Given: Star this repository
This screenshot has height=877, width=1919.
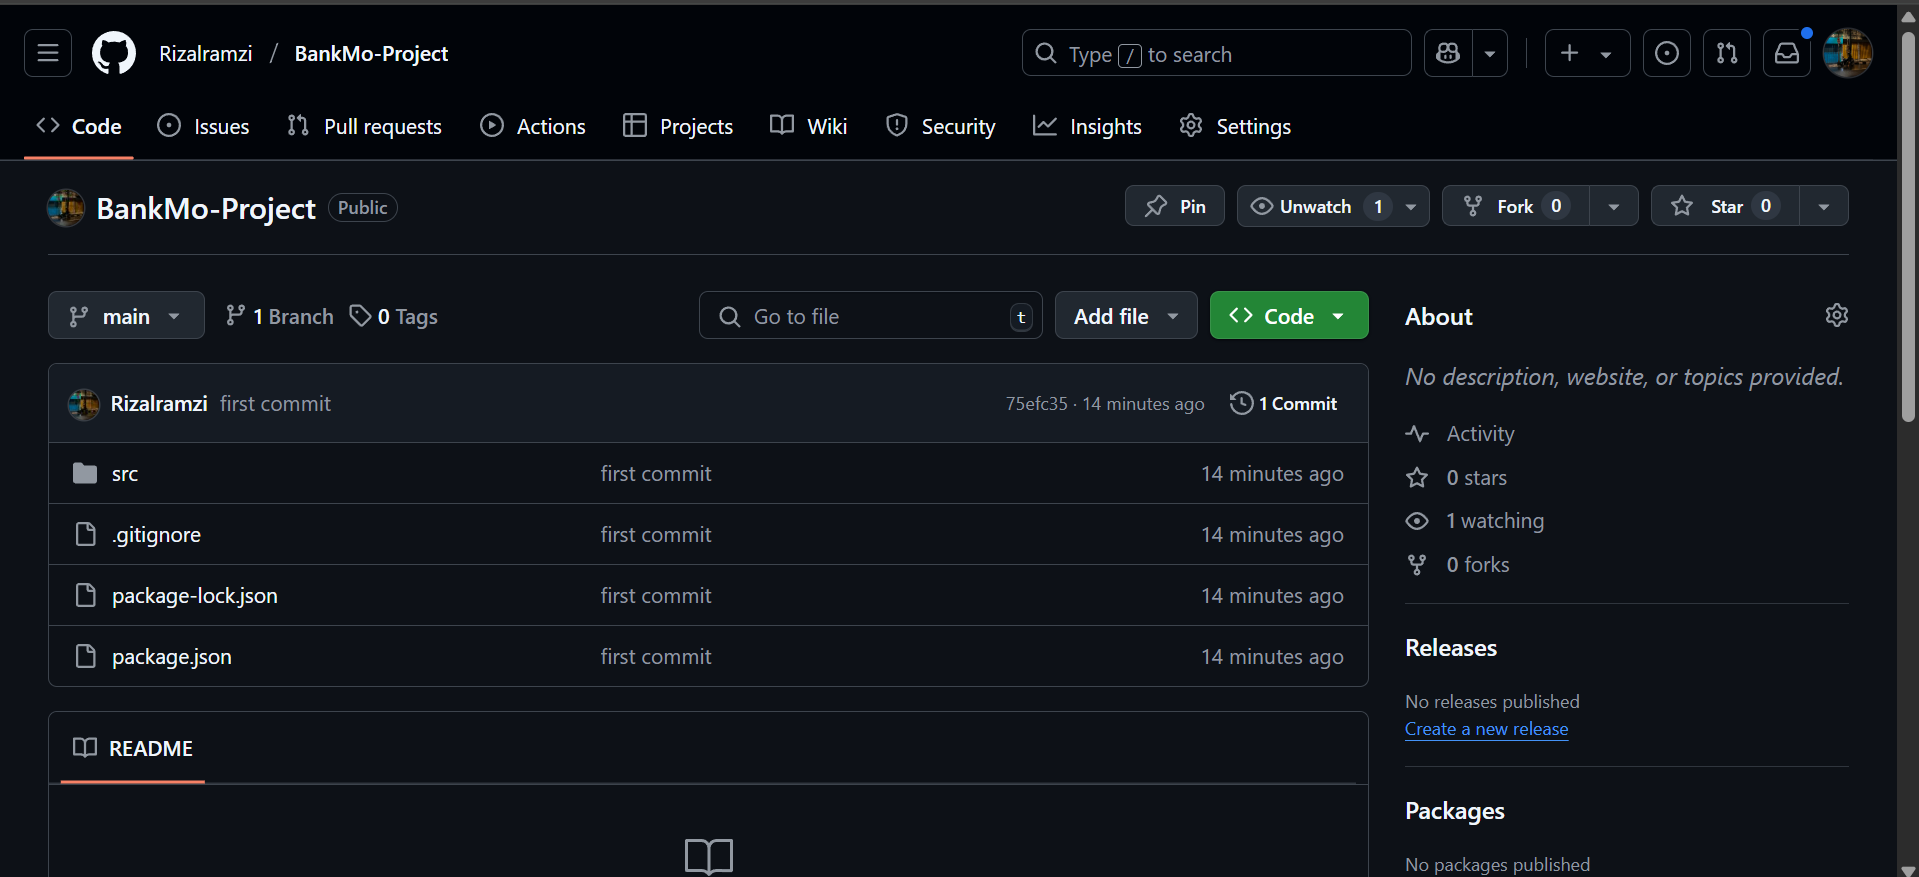Looking at the screenshot, I should (1725, 206).
